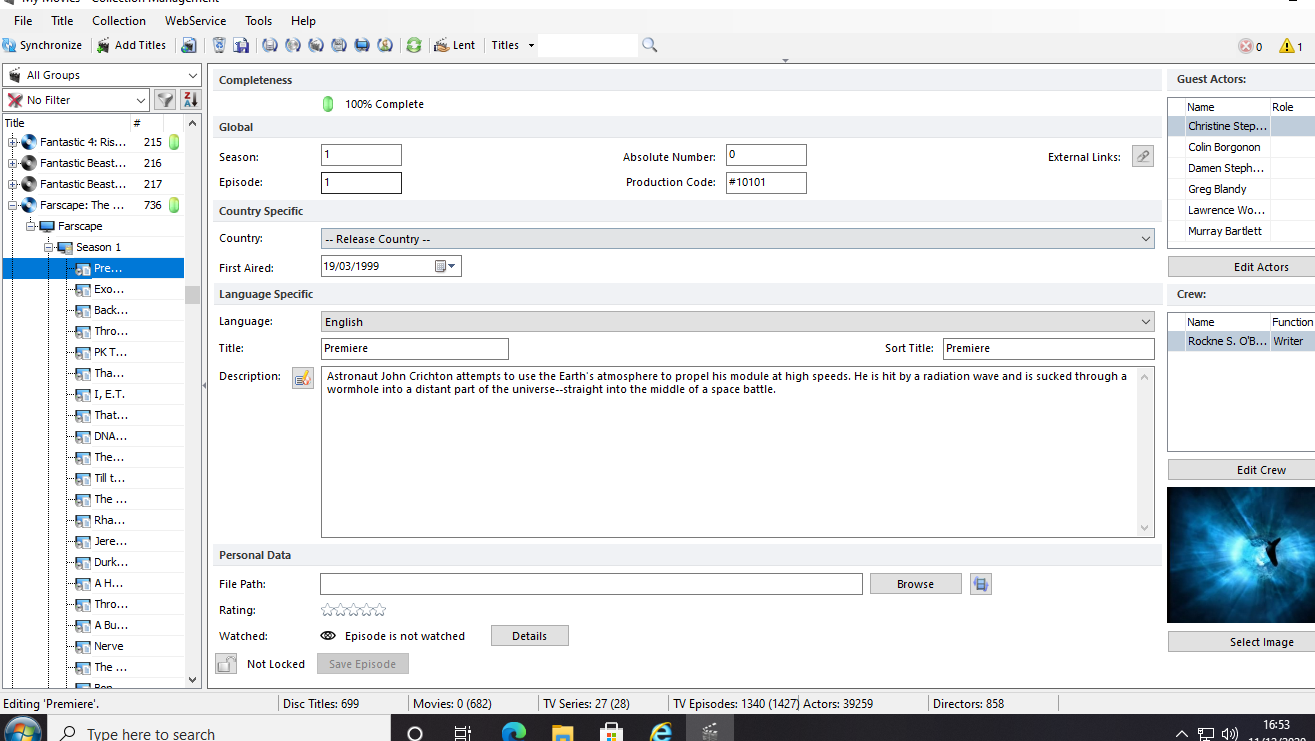Select crew member Rockne S. O'B... row
The width and height of the screenshot is (1315, 741).
[x=1241, y=341]
